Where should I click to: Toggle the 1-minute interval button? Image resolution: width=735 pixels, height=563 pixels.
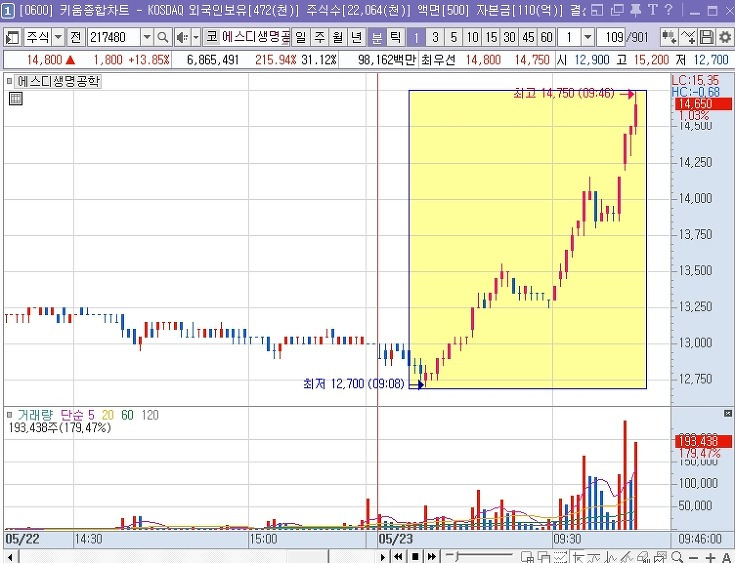pos(416,37)
